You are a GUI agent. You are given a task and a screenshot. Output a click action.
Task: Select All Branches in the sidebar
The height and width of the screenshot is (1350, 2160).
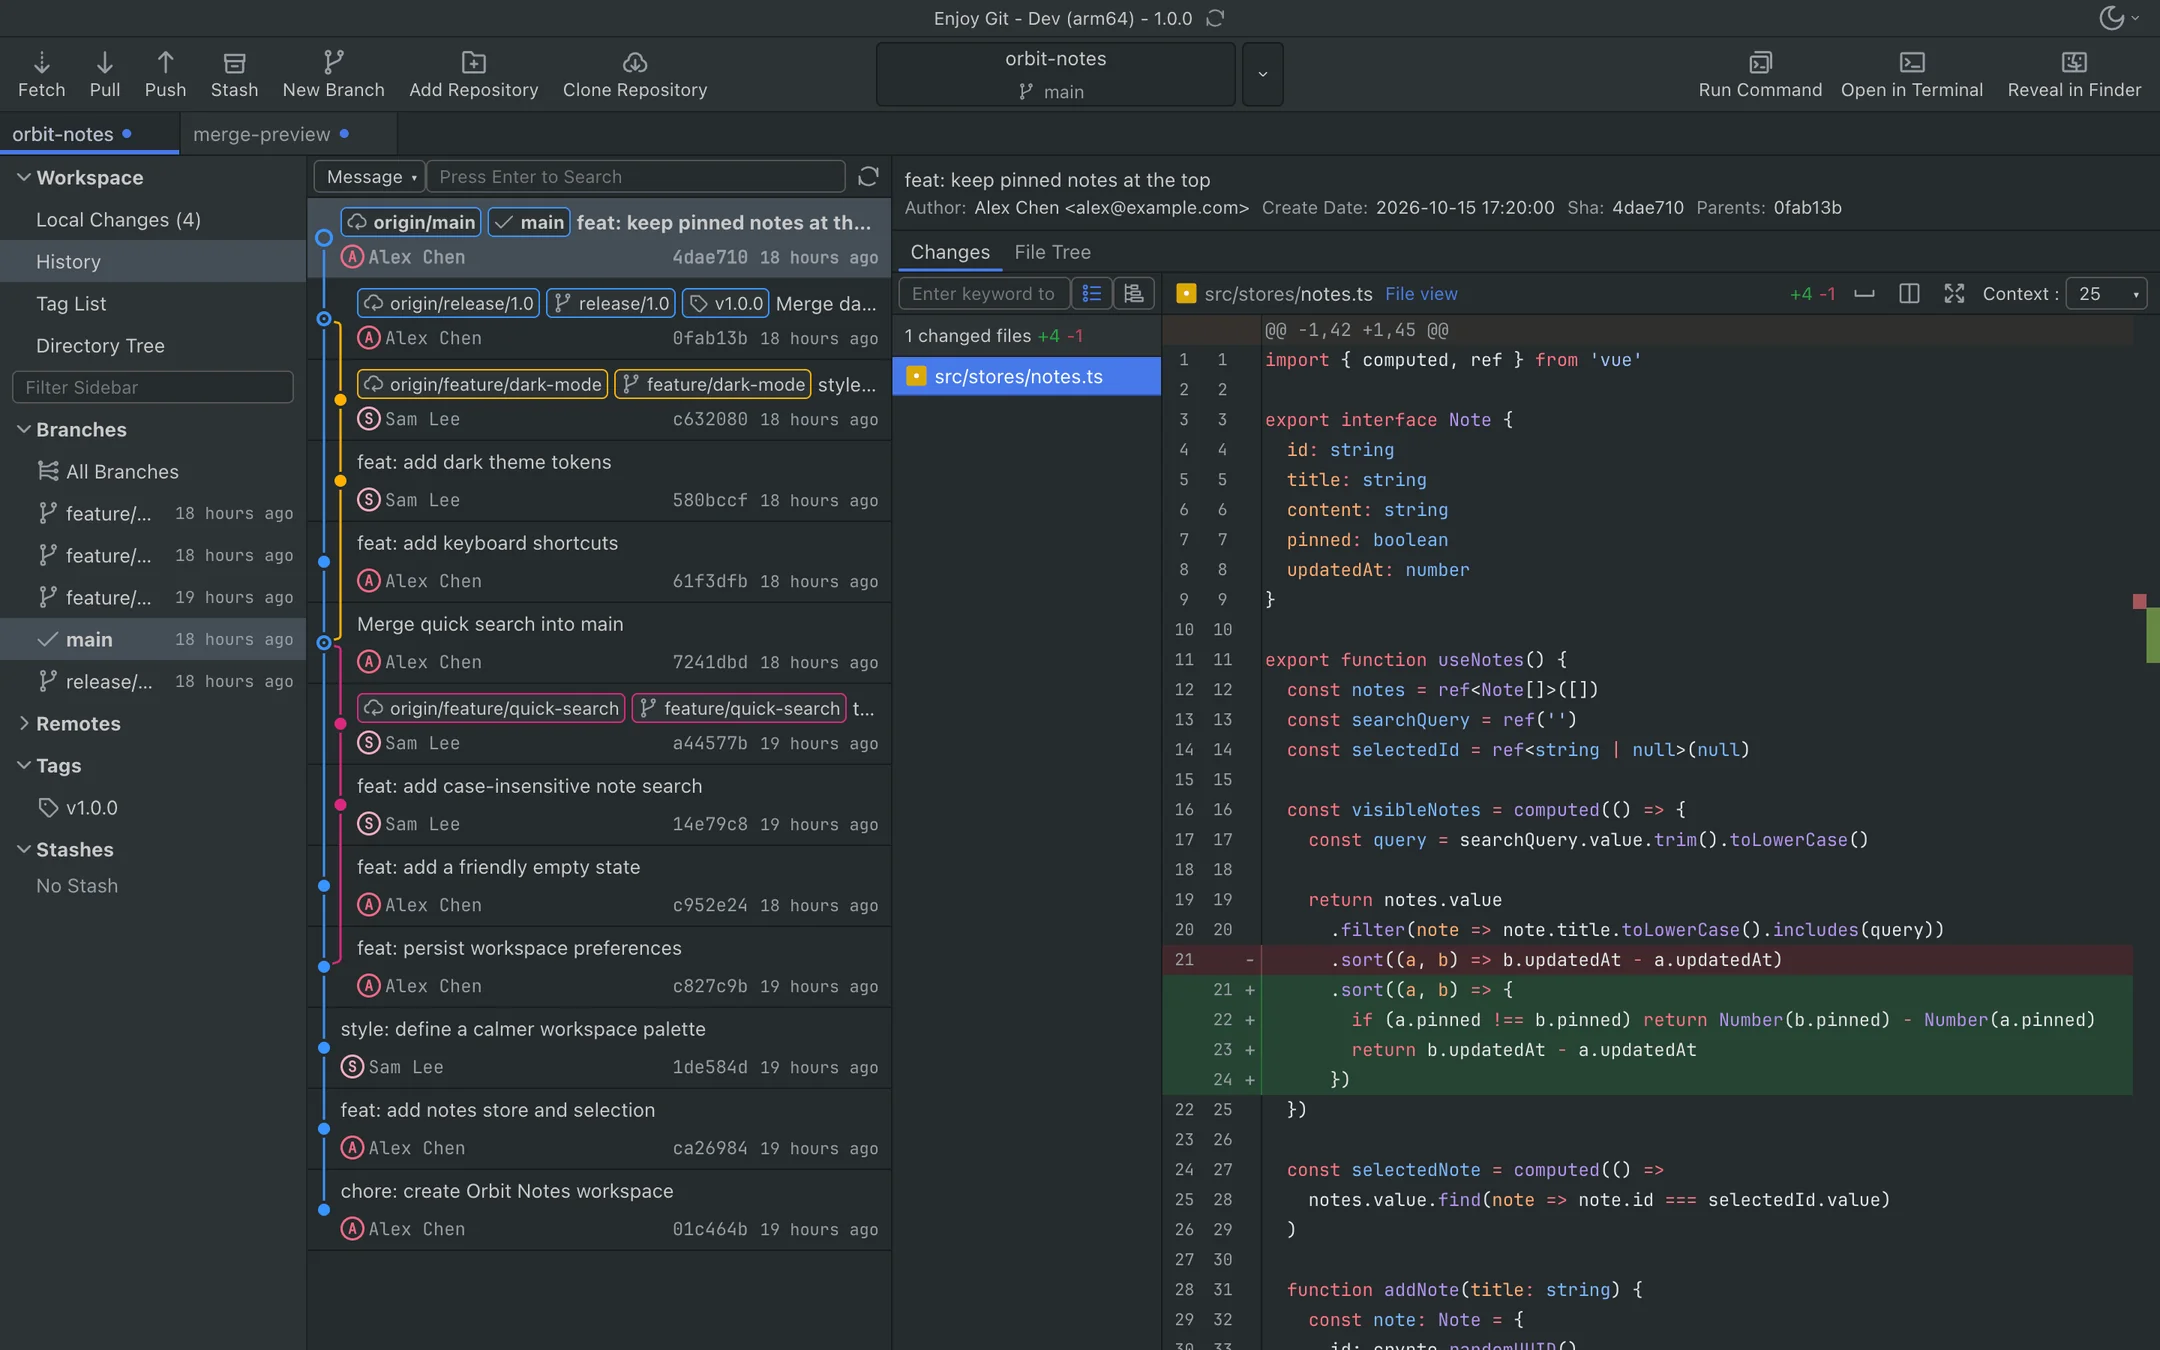[x=153, y=471]
